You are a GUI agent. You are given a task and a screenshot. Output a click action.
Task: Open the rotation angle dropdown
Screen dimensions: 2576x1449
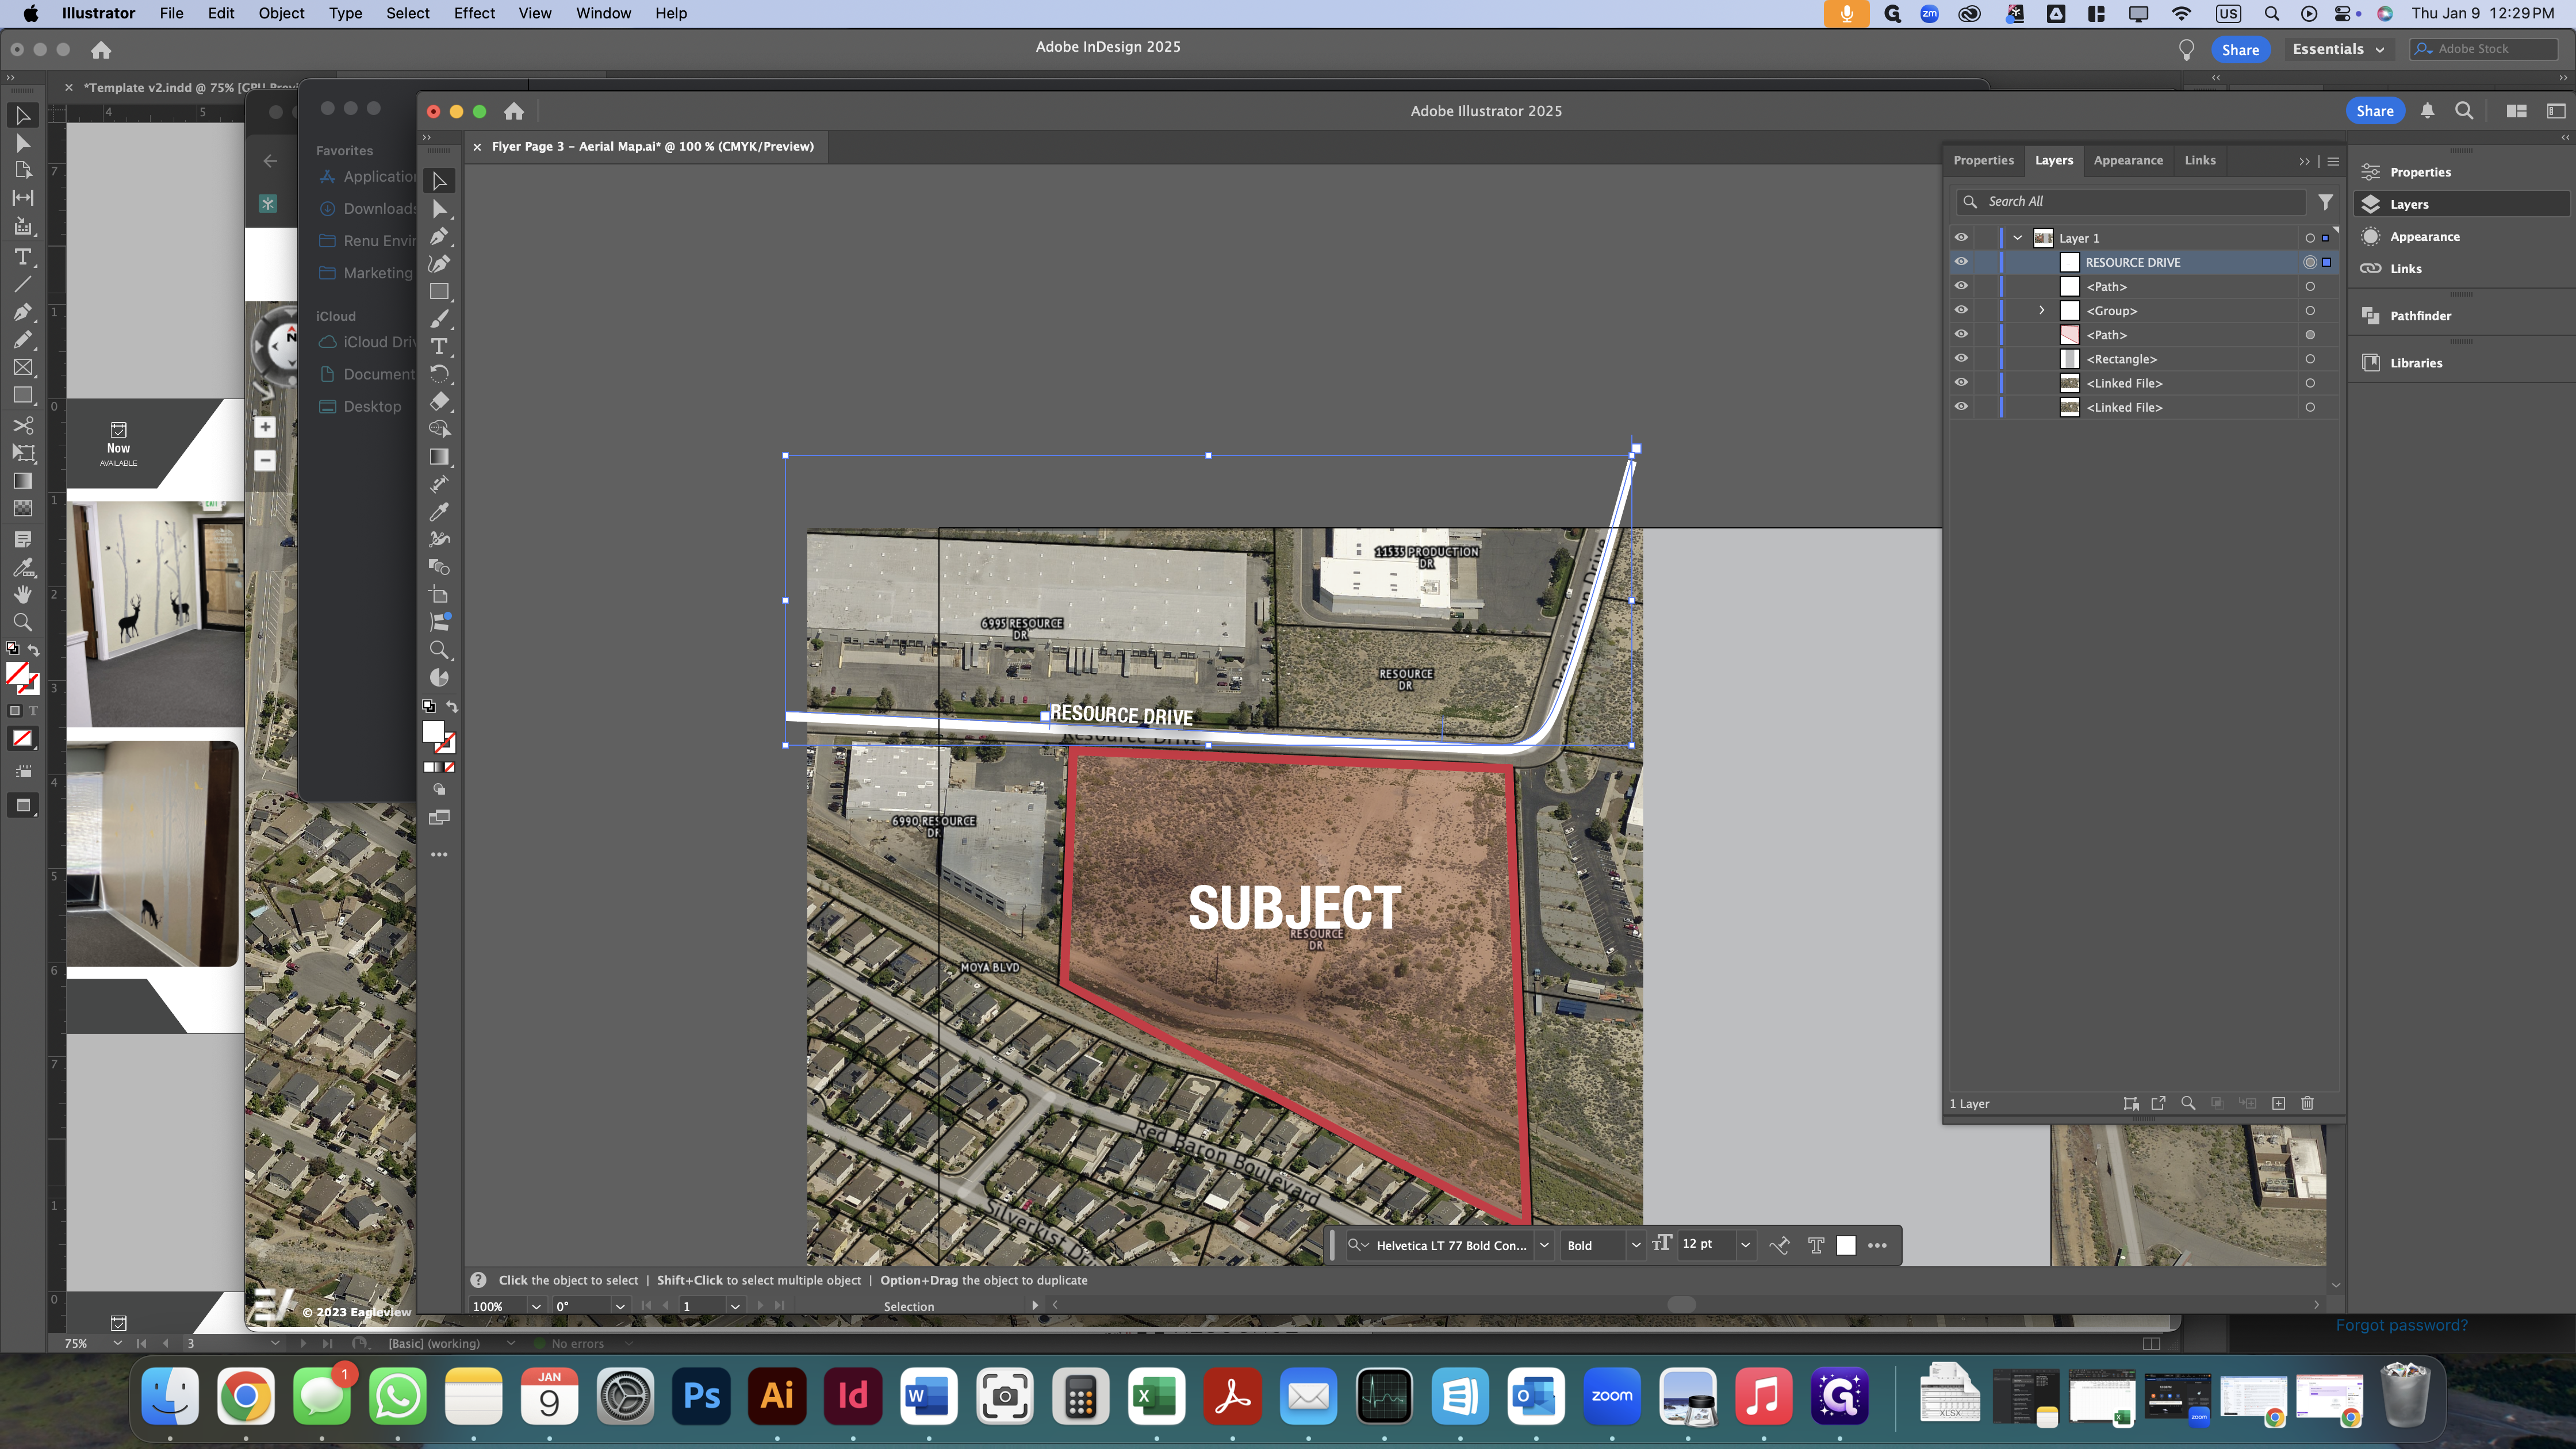pos(620,1306)
